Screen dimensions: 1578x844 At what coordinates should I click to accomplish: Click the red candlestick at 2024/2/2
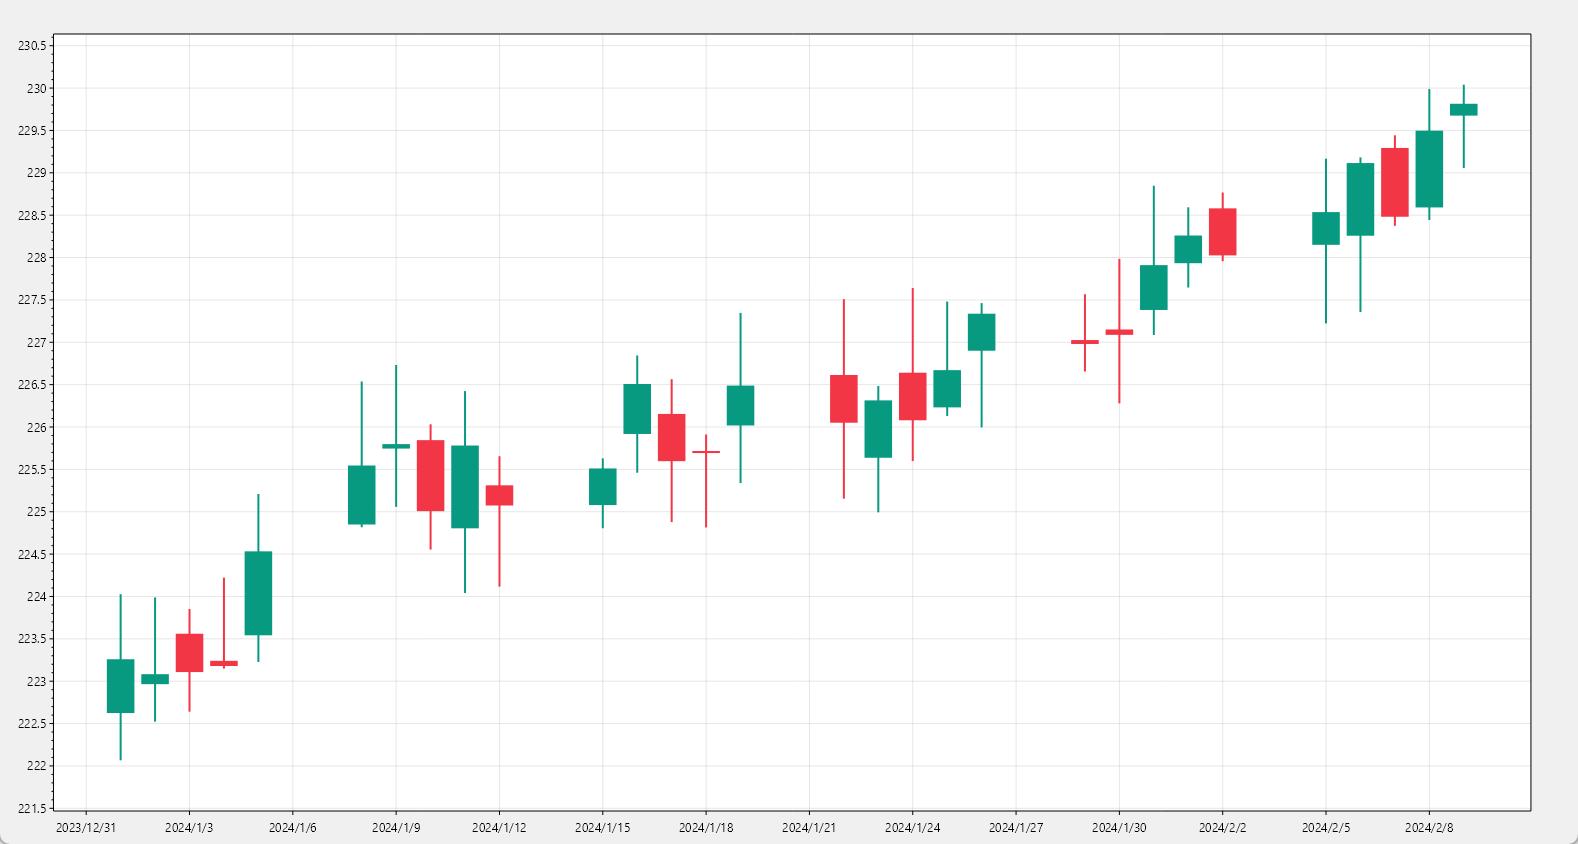(x=1222, y=232)
